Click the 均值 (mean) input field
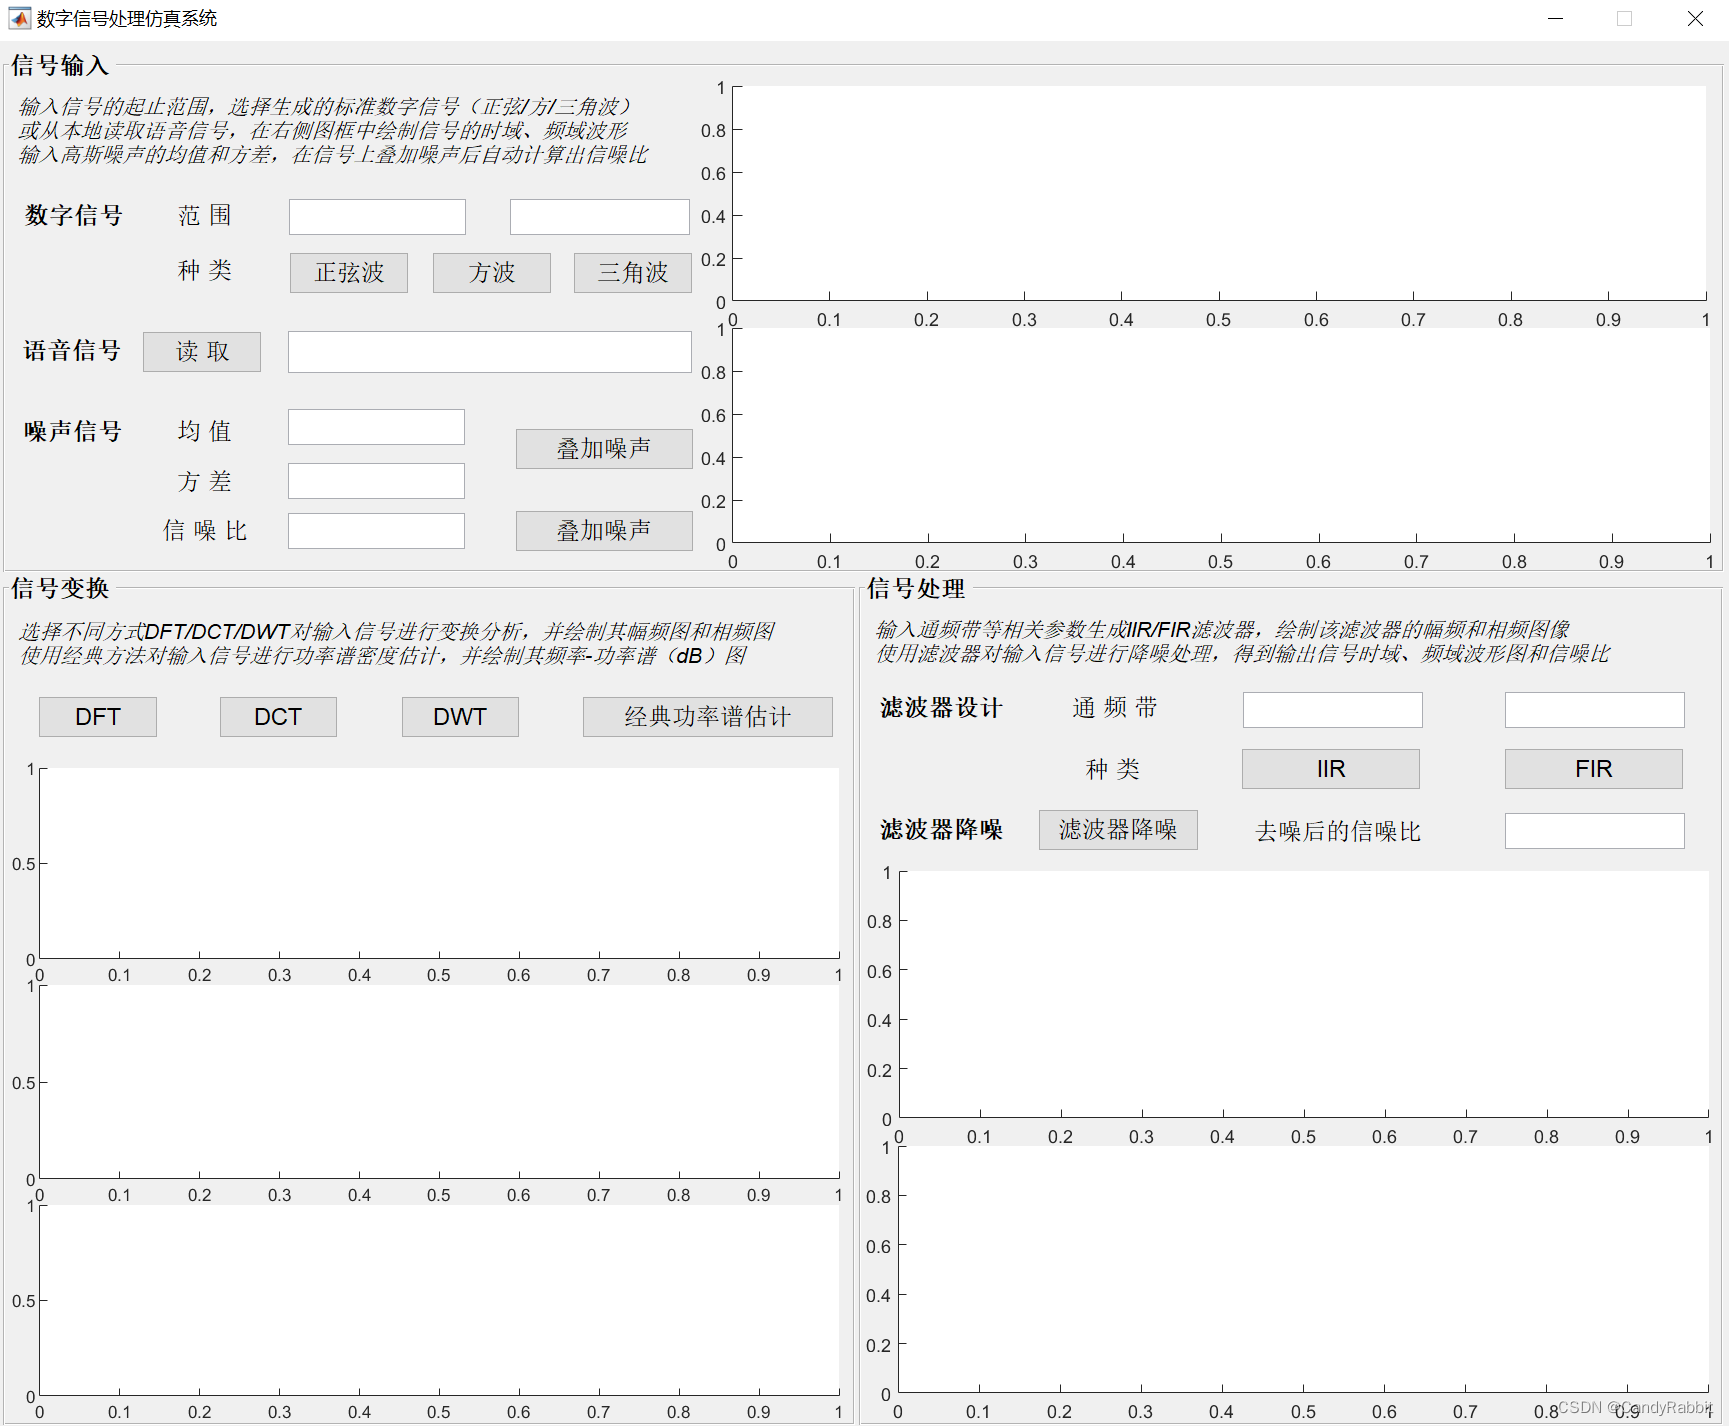The width and height of the screenshot is (1729, 1426). tap(375, 426)
